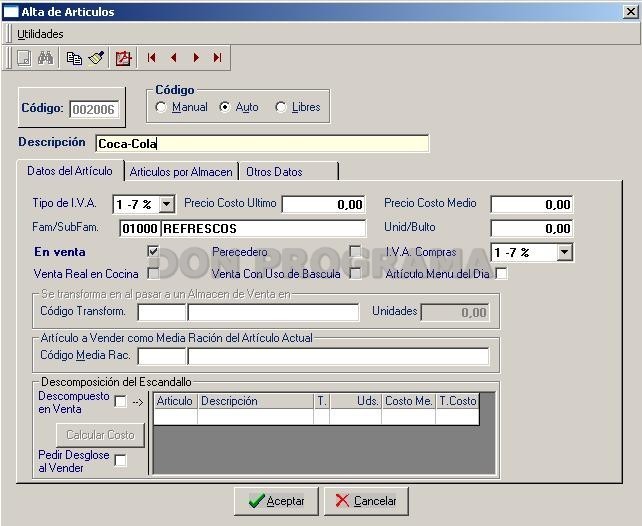Image resolution: width=642 pixels, height=526 pixels.
Task: Expand the Tipo de I.V.A. dropdown
Action: coord(167,204)
